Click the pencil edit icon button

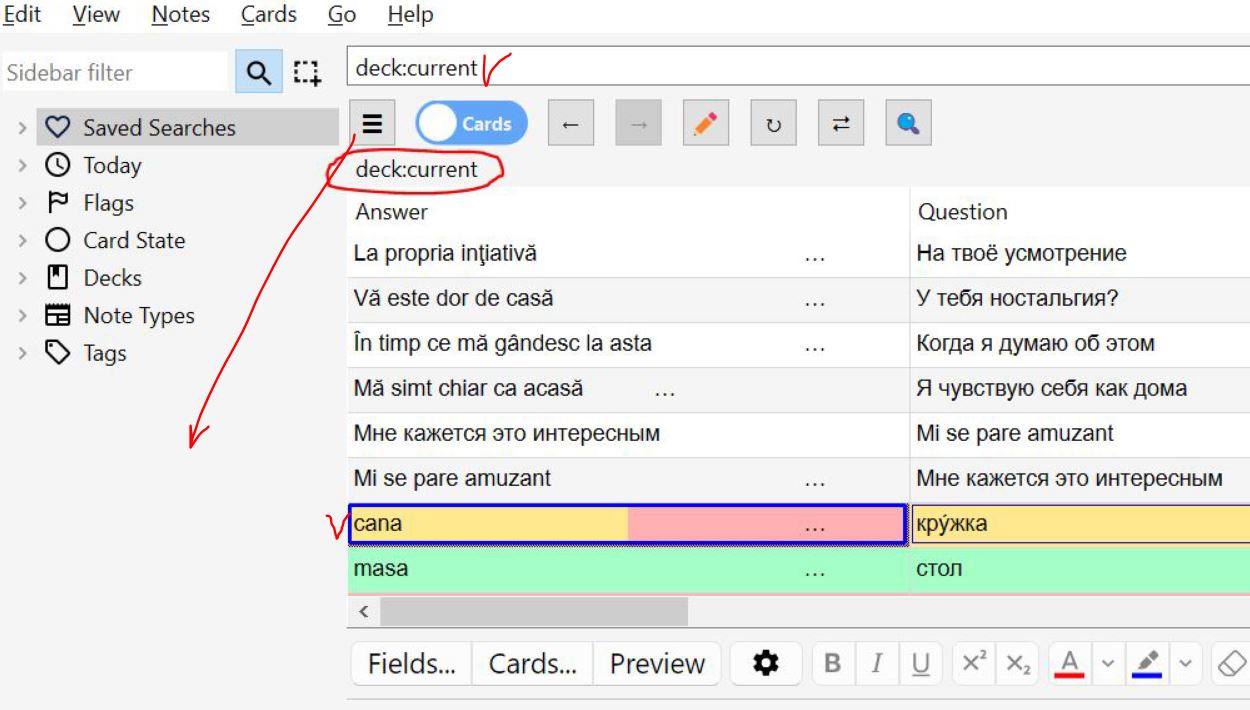point(706,124)
